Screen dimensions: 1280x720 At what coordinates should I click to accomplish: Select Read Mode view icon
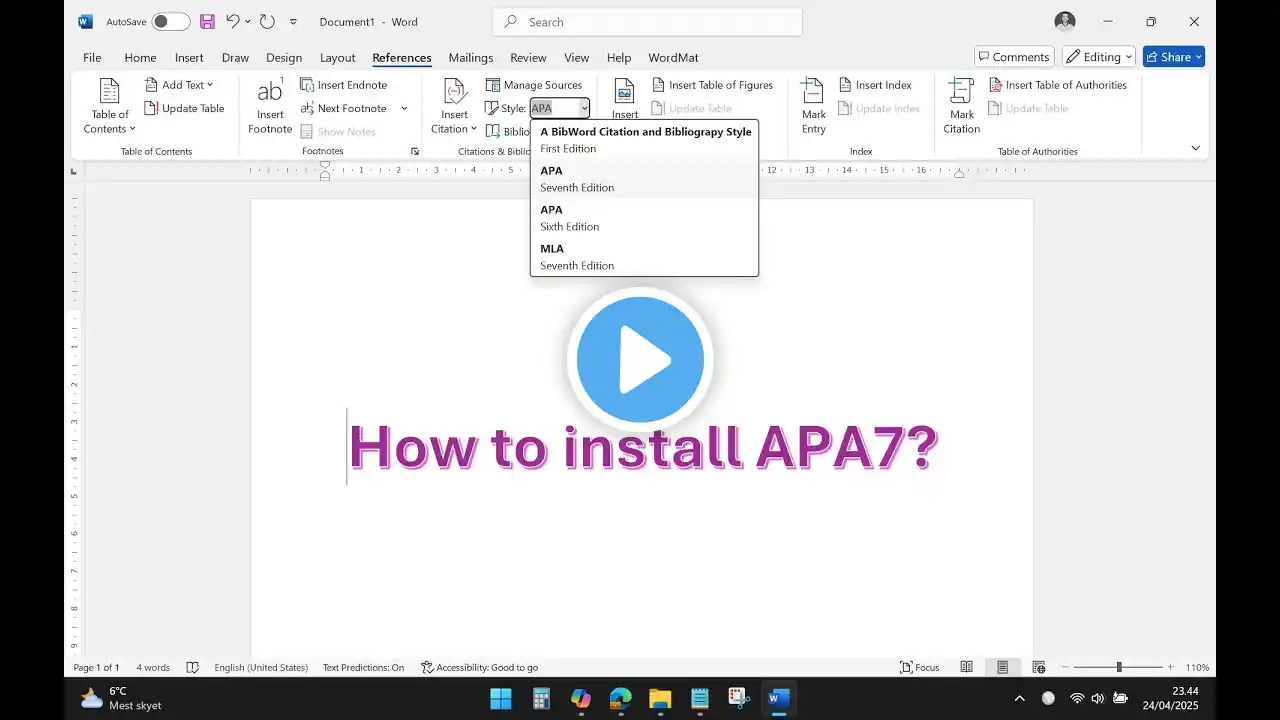tap(967, 667)
